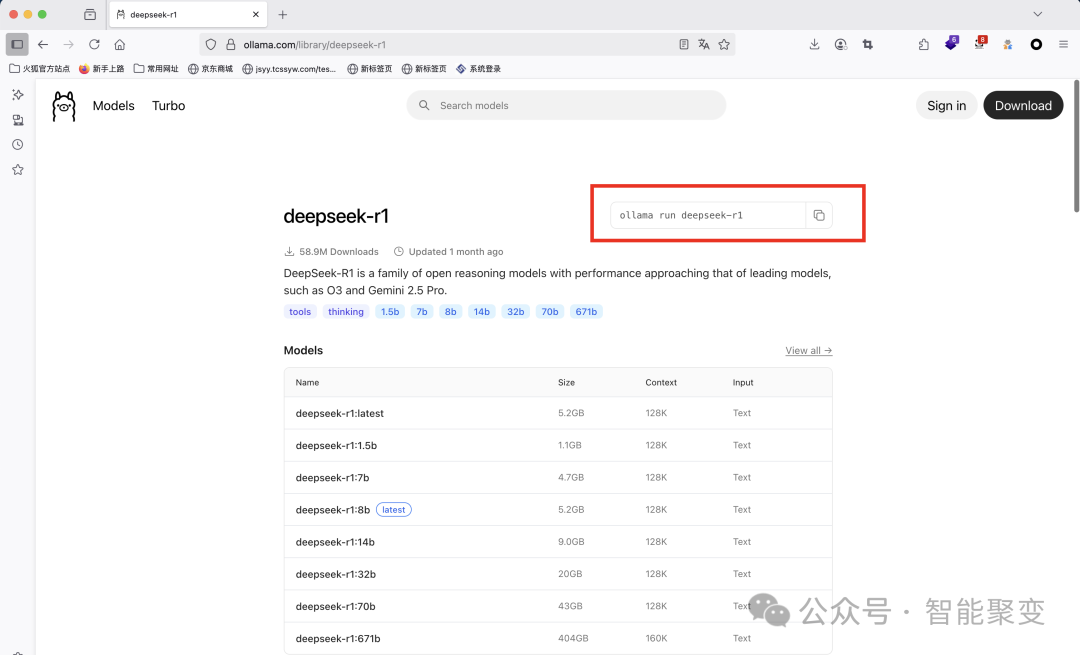1080x655 pixels.
Task: Open the downloads panel icon
Action: click(814, 44)
